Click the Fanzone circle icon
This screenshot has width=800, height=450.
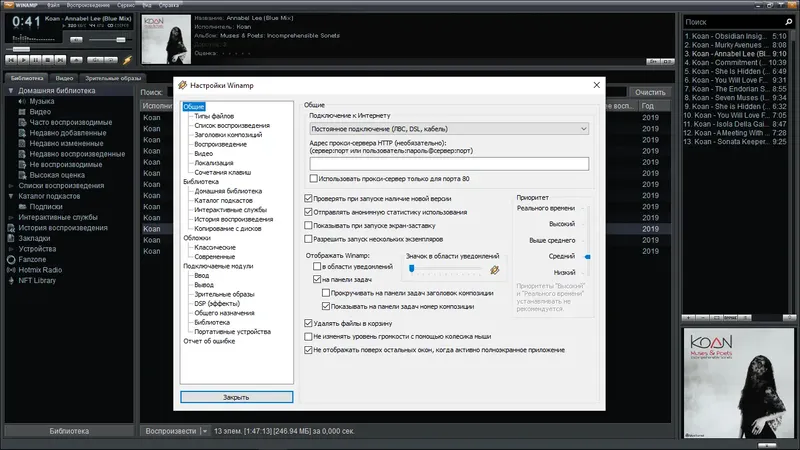(x=11, y=259)
